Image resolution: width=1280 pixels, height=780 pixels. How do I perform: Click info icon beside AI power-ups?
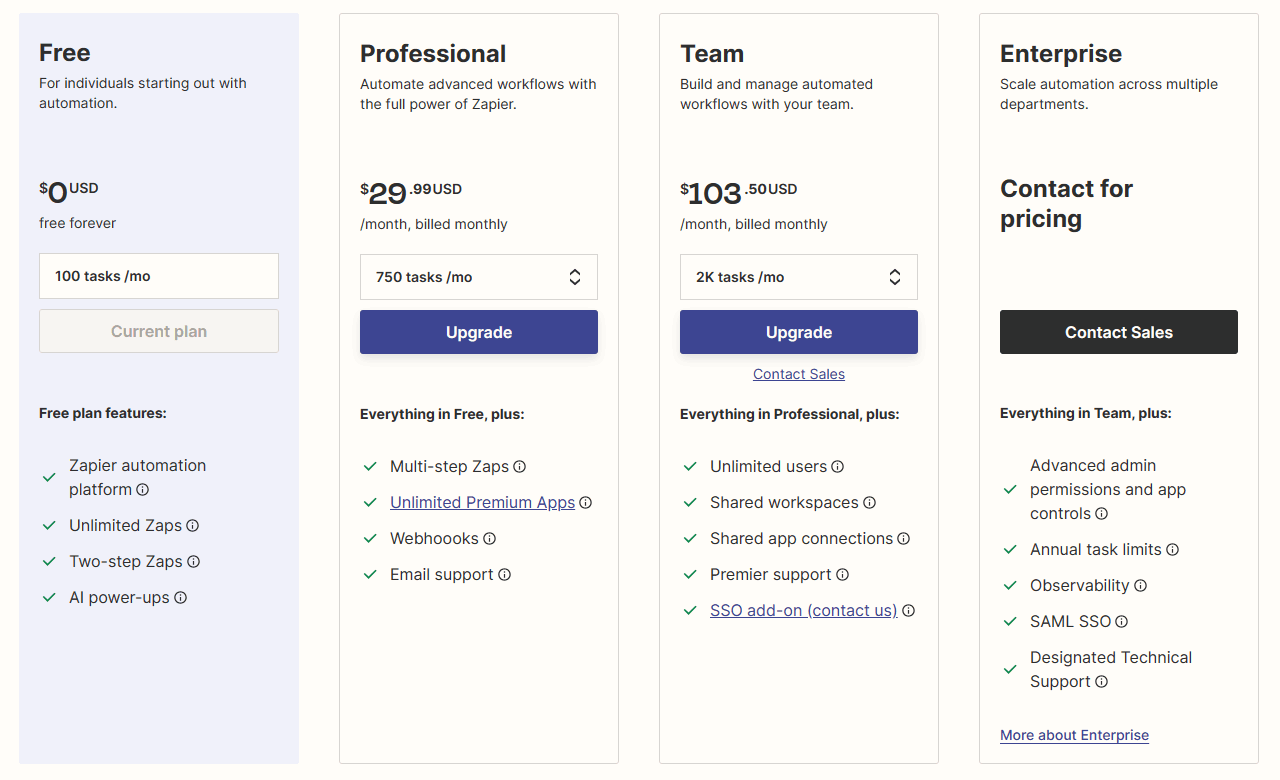click(181, 598)
